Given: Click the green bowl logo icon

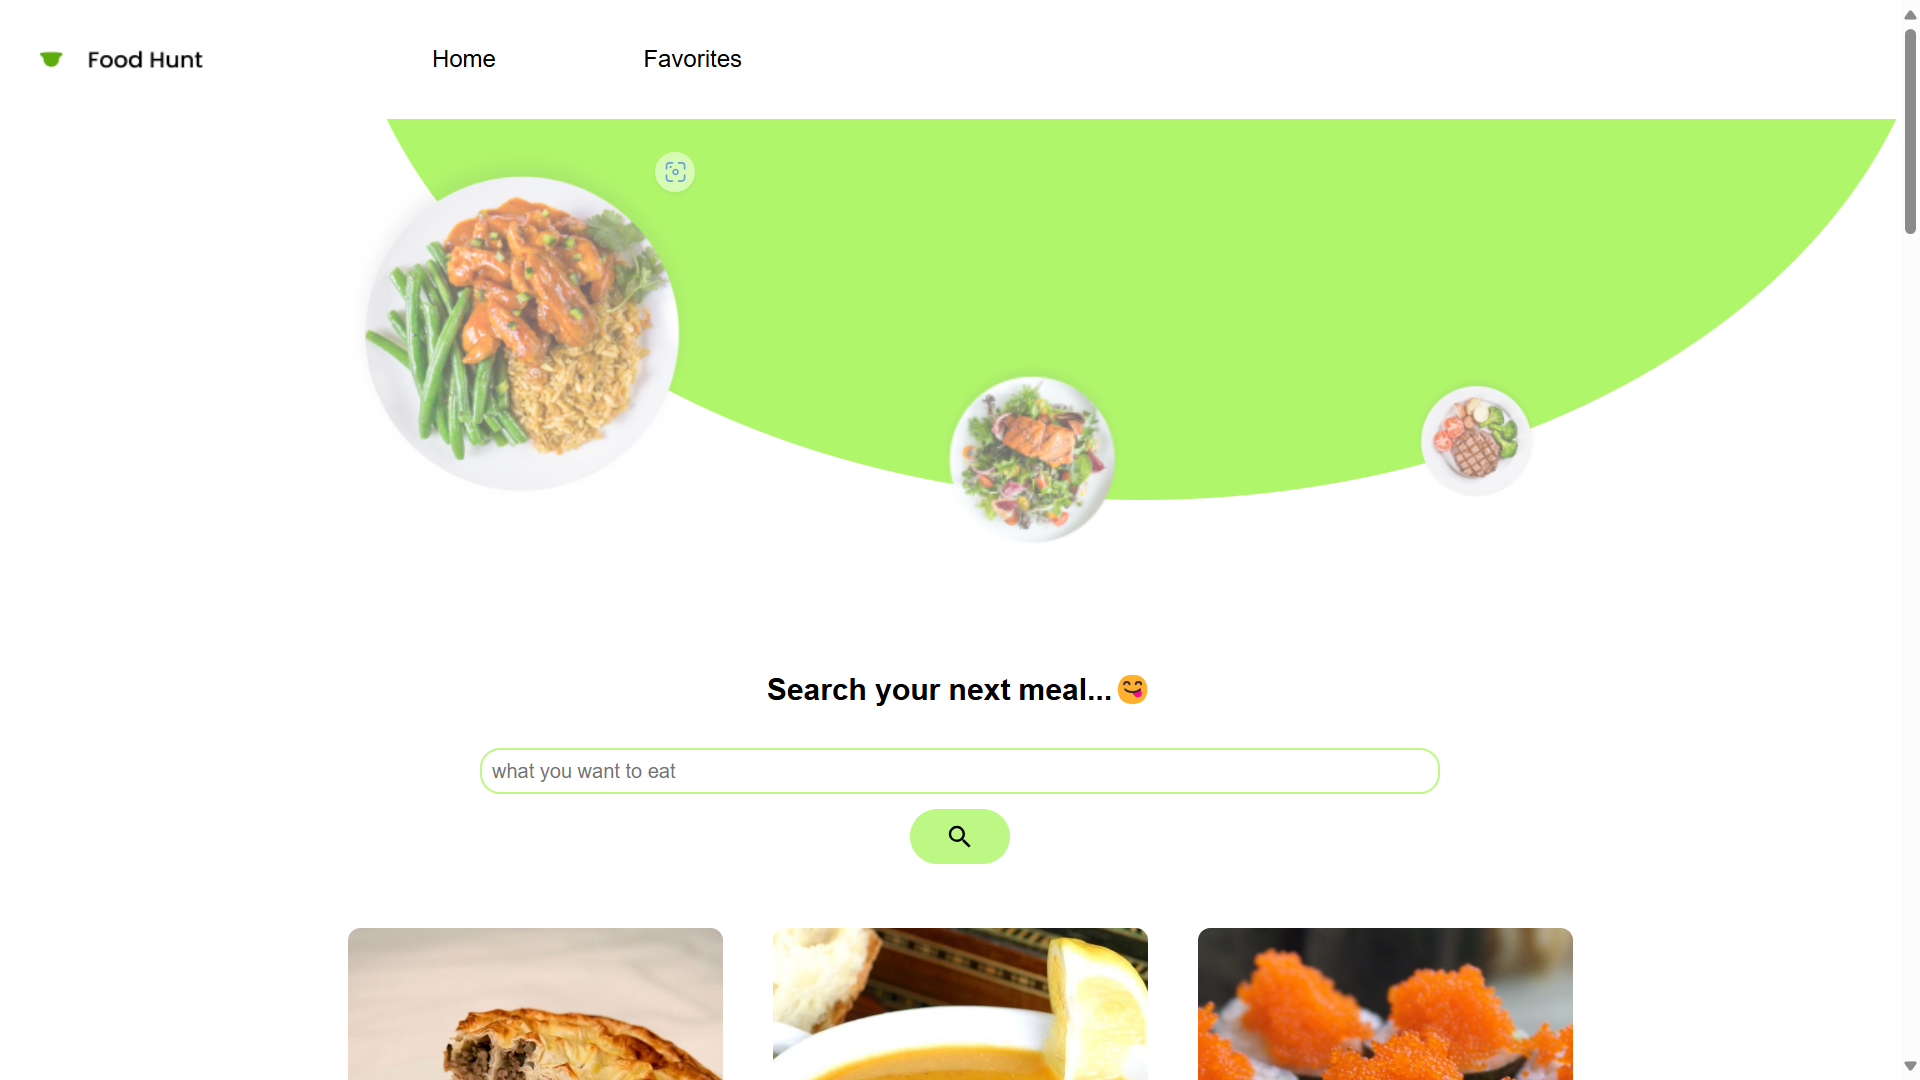Looking at the screenshot, I should point(51,60).
